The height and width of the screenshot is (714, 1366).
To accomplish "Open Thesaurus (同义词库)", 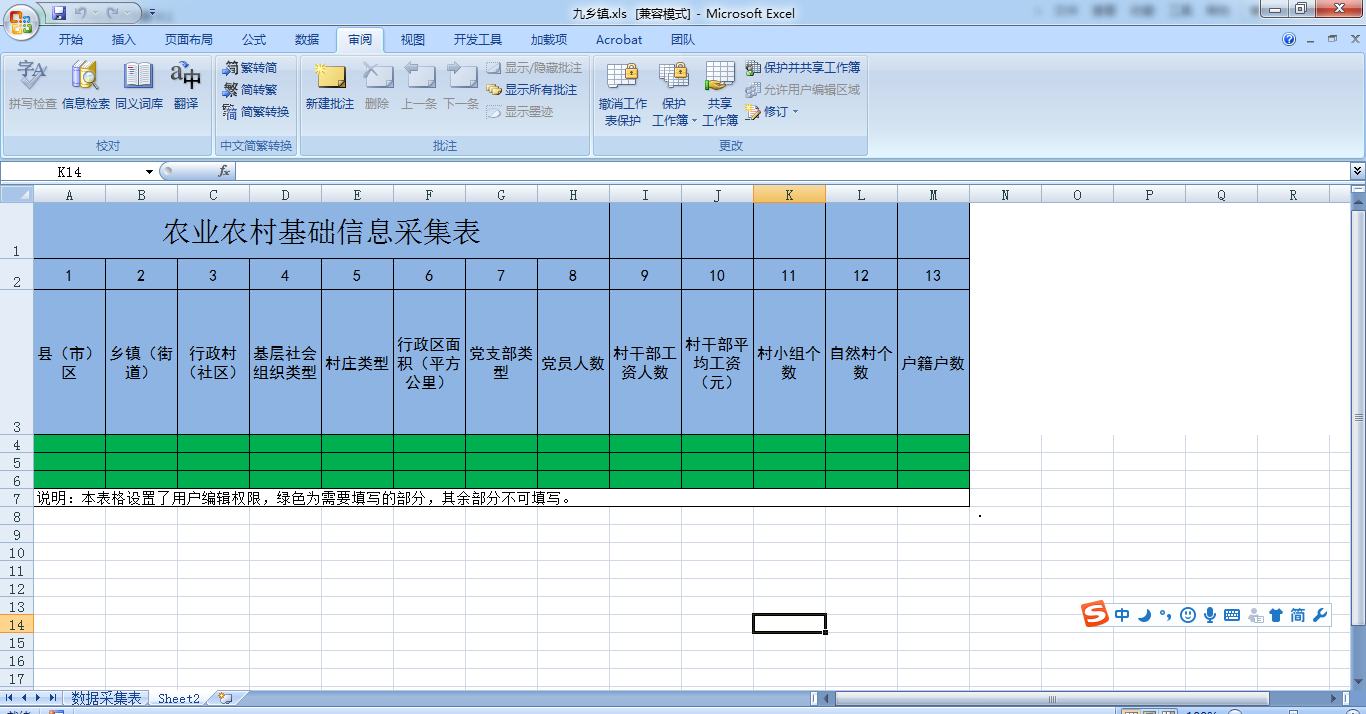I will [x=138, y=84].
